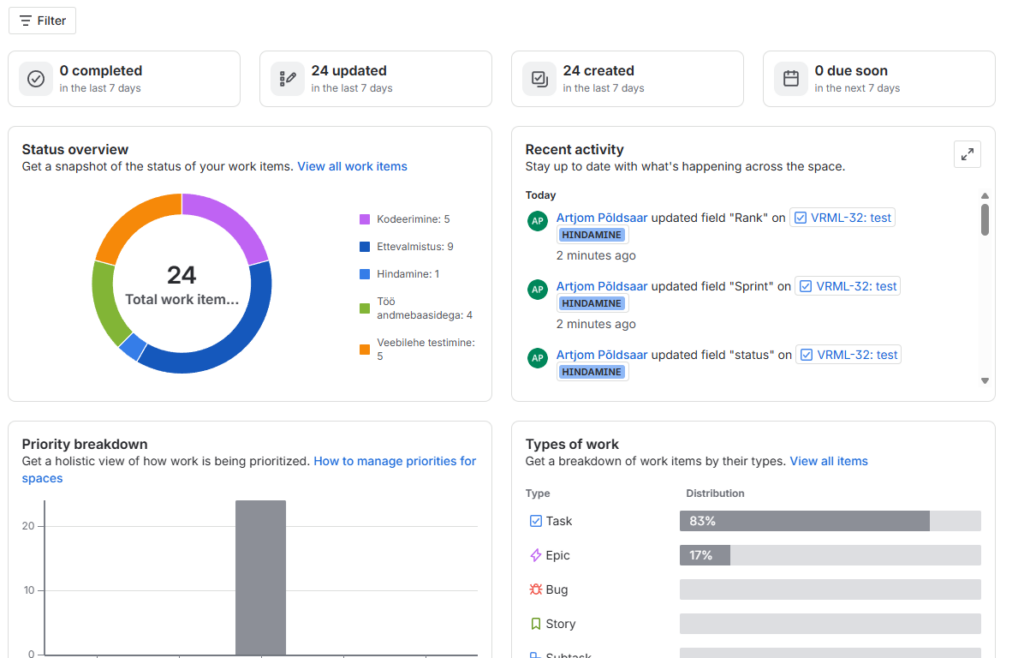Click the Epic lightning icon
The width and height of the screenshot is (1024, 658).
click(x=535, y=555)
